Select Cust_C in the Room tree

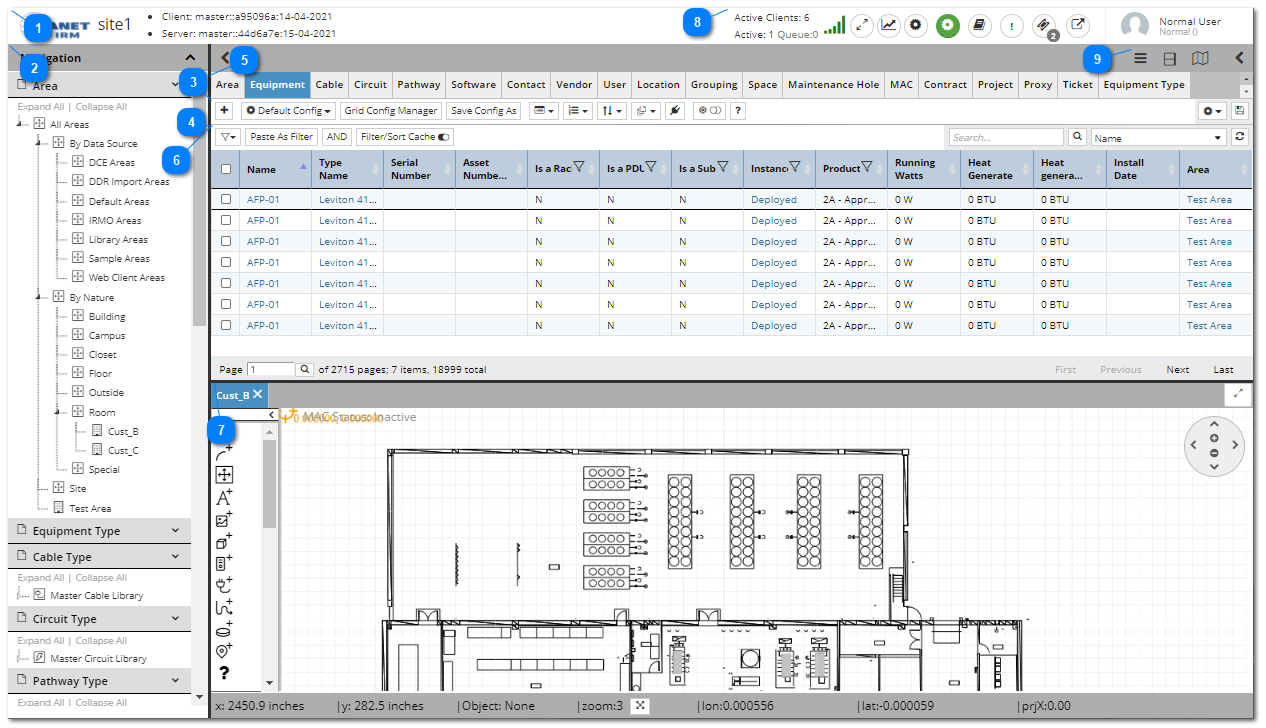coord(123,450)
